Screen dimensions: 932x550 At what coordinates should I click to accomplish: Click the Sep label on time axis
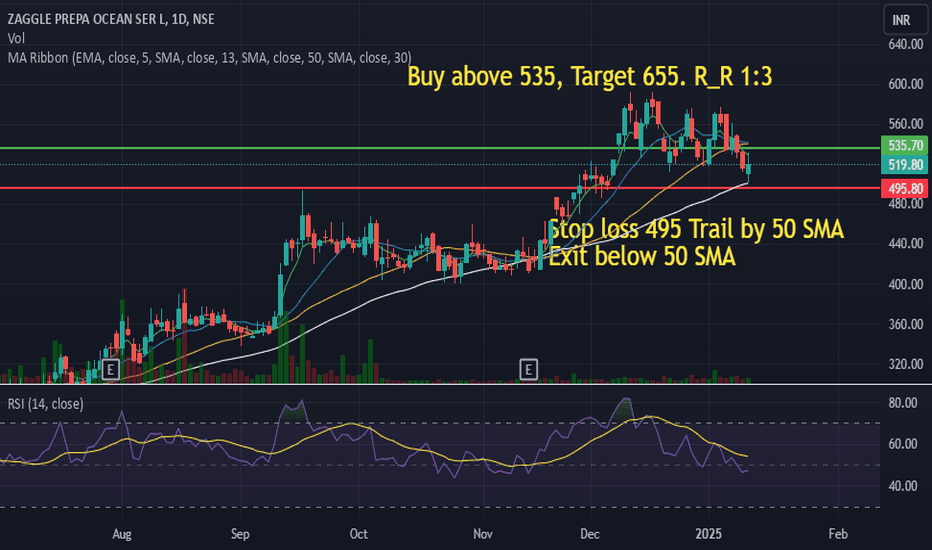pyautogui.click(x=240, y=534)
